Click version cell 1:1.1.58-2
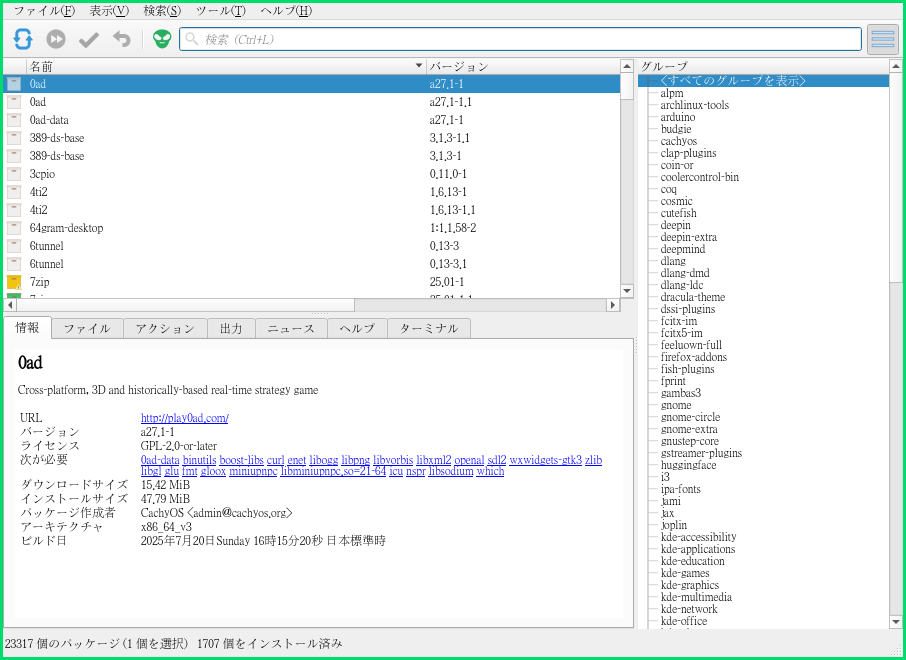This screenshot has width=906, height=660. pos(453,228)
